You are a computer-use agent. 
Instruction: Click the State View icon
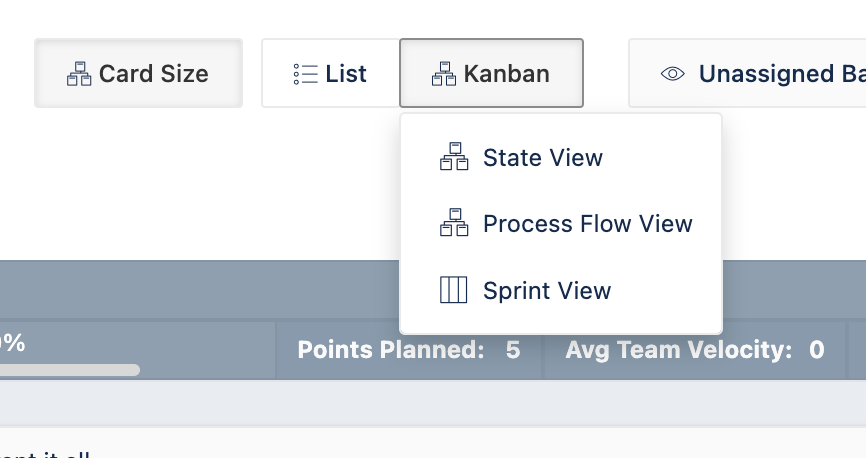(x=454, y=157)
